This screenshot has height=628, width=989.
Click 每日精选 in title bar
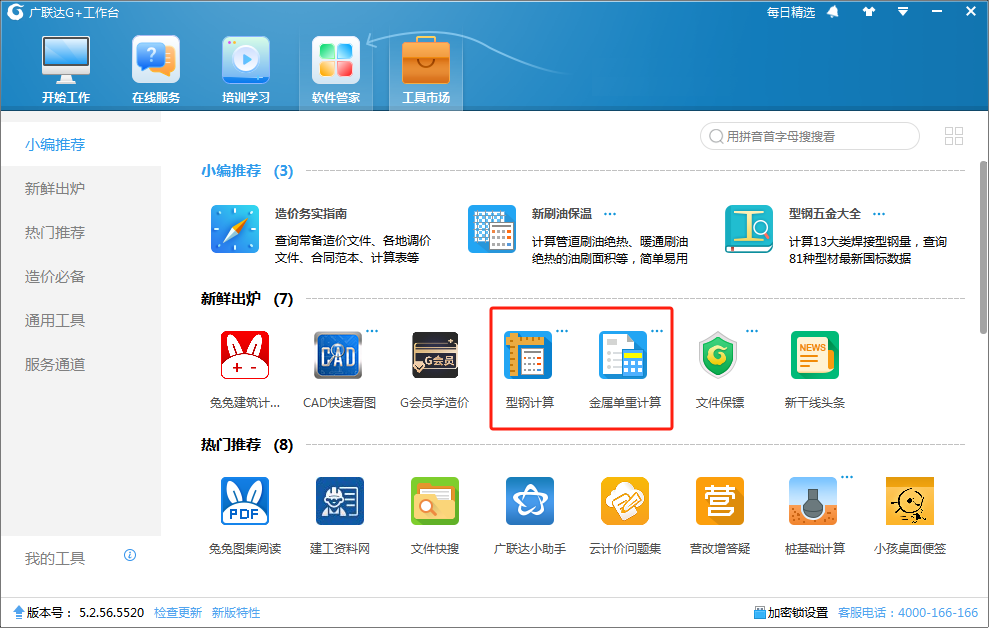[x=791, y=12]
